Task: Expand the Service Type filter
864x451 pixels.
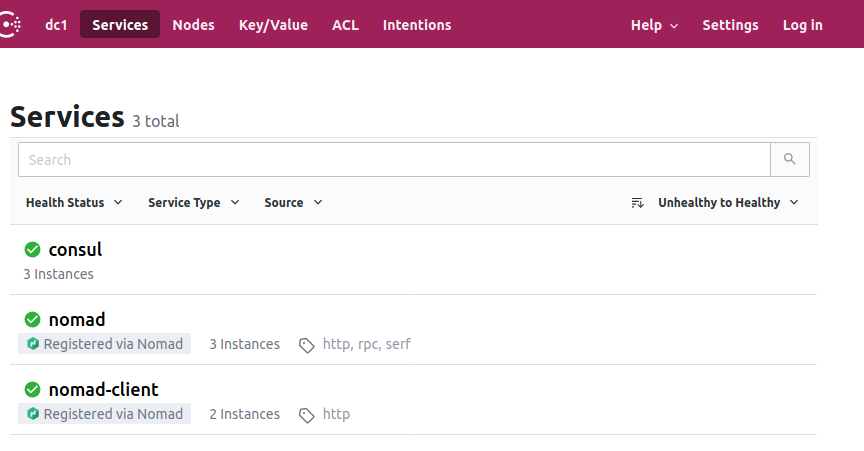Action: coord(193,202)
